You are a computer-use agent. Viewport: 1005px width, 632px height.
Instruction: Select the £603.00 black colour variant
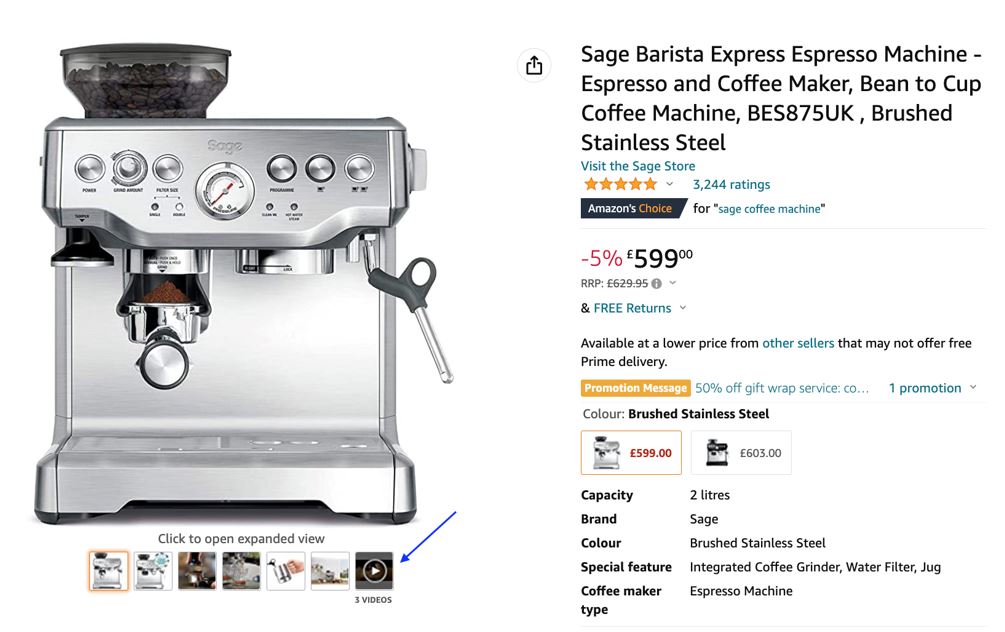[741, 453]
